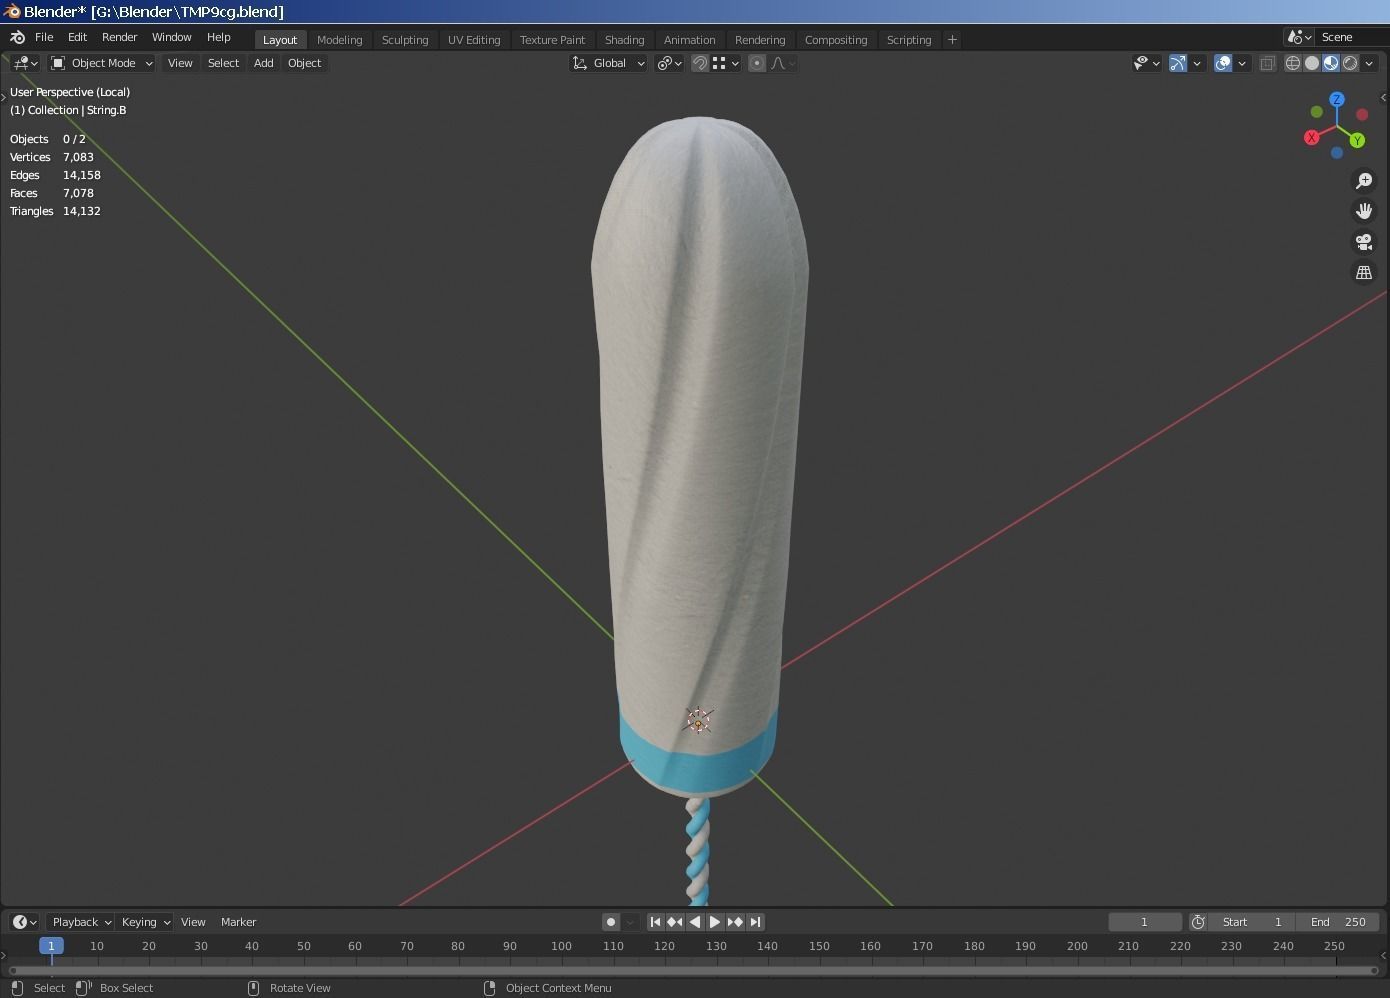Jump to previous keyframe
Image resolution: width=1390 pixels, height=998 pixels.
click(x=675, y=922)
